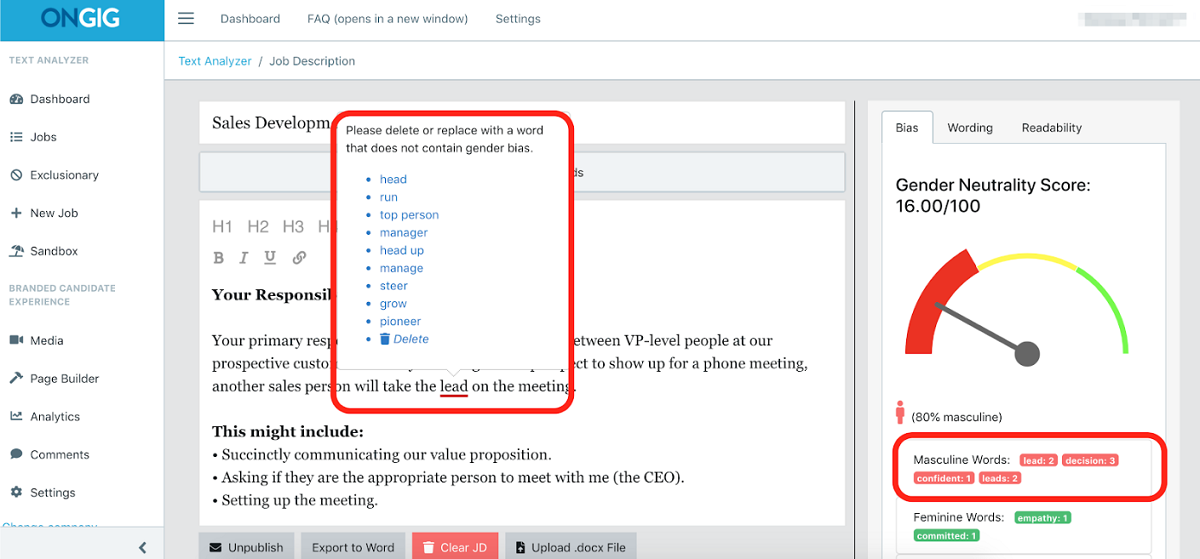1200x559 pixels.
Task: Switch to the Readability tab
Action: click(1052, 128)
